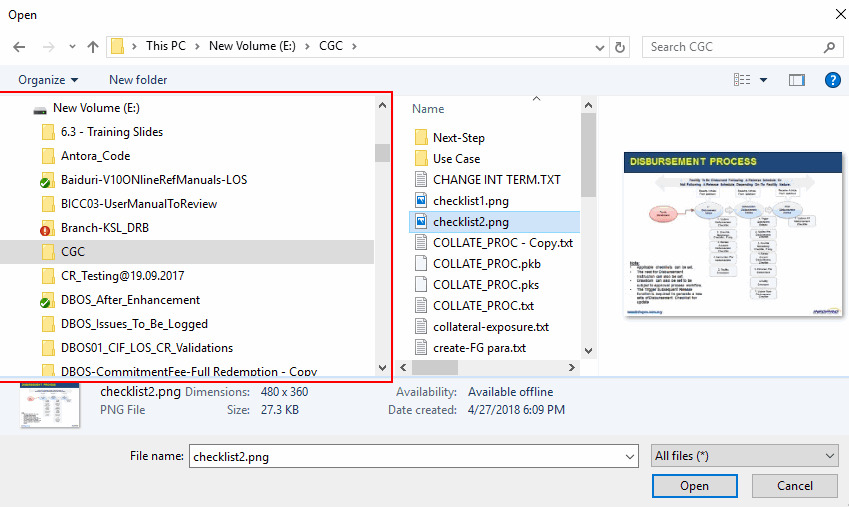This screenshot has height=507, width=849.
Task: Click the search magnifier icon
Action: [829, 47]
